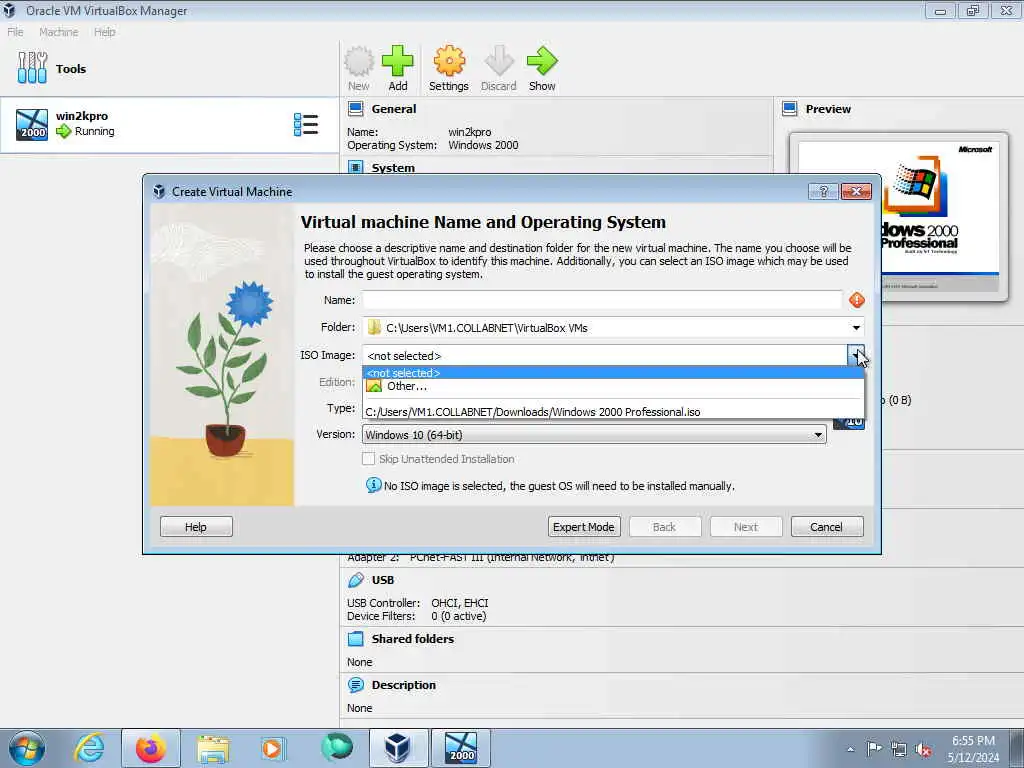Open the media player taskbar icon

coord(273,748)
